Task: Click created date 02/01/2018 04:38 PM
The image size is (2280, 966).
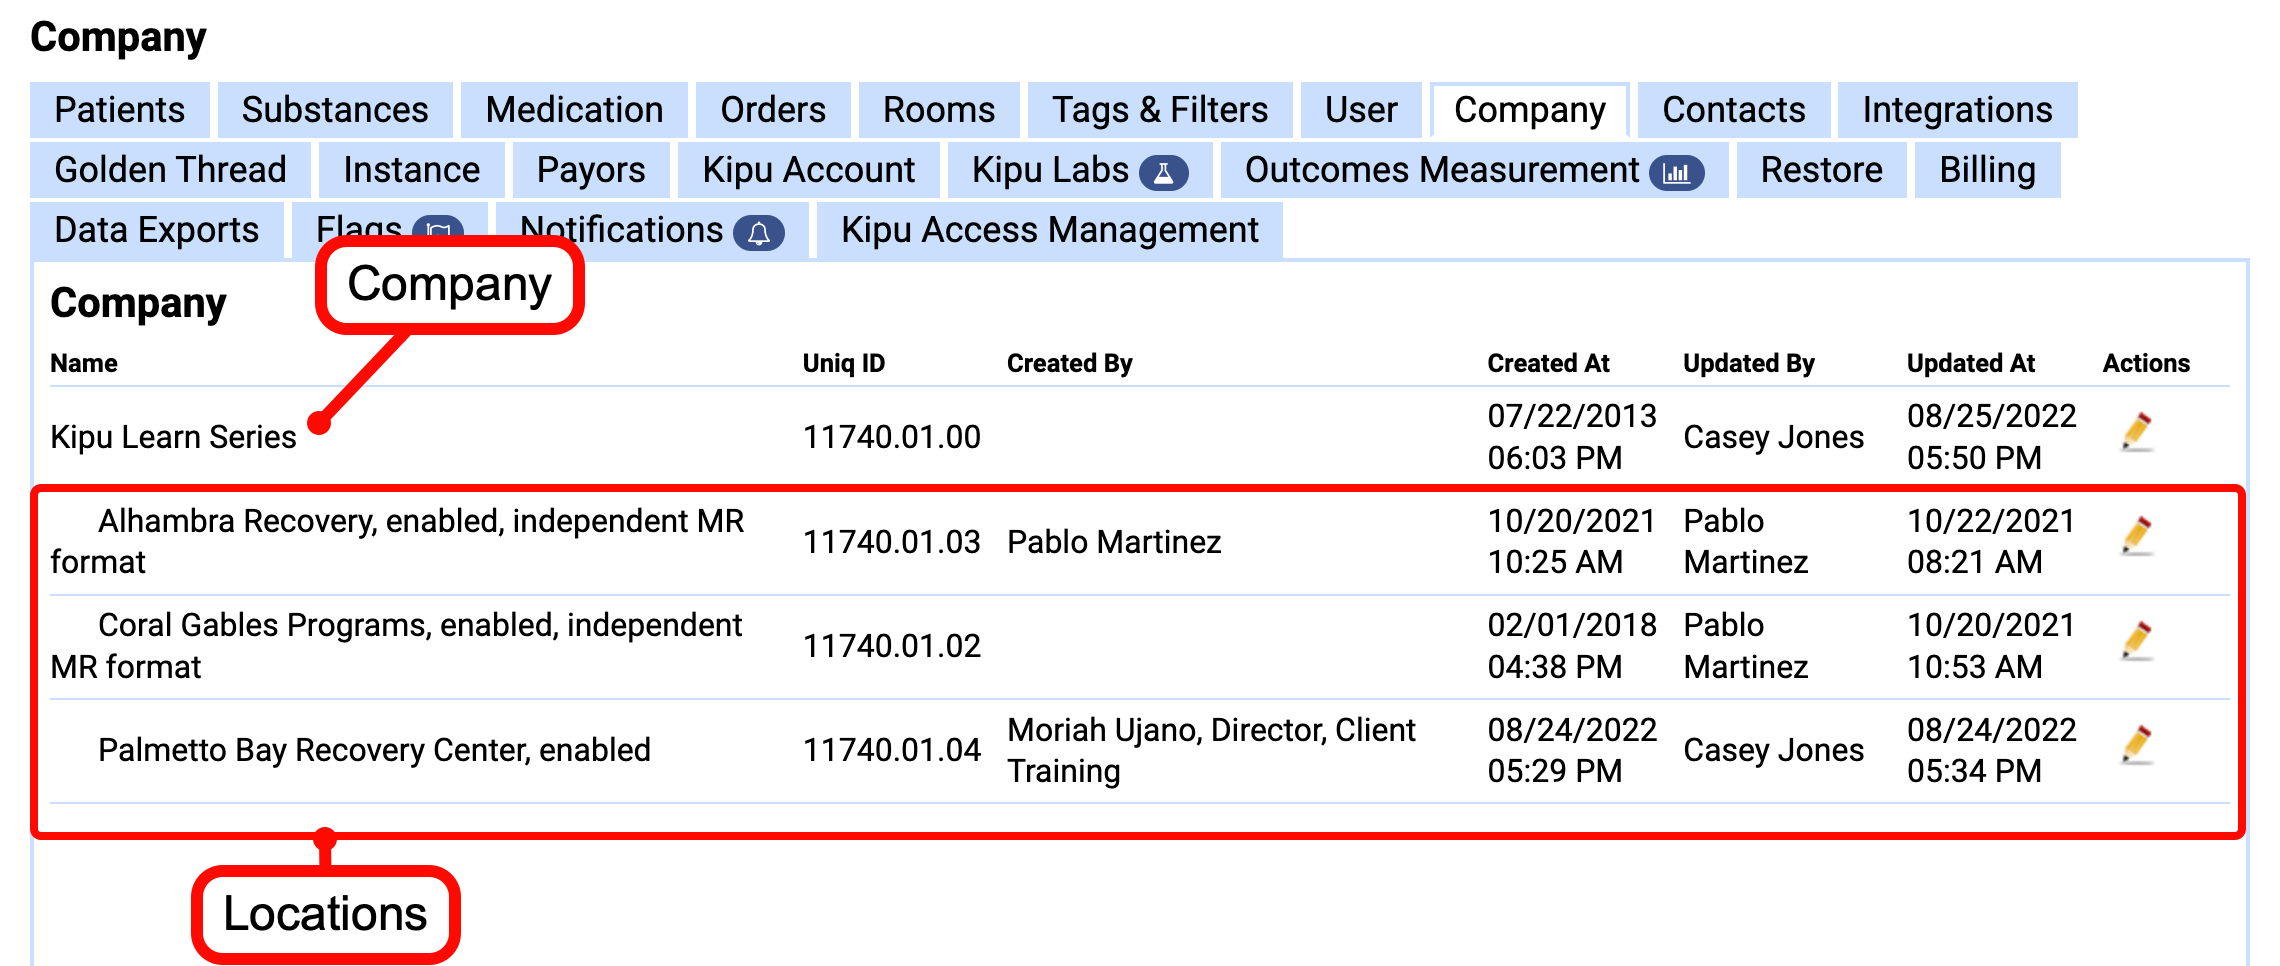Action: point(1572,645)
